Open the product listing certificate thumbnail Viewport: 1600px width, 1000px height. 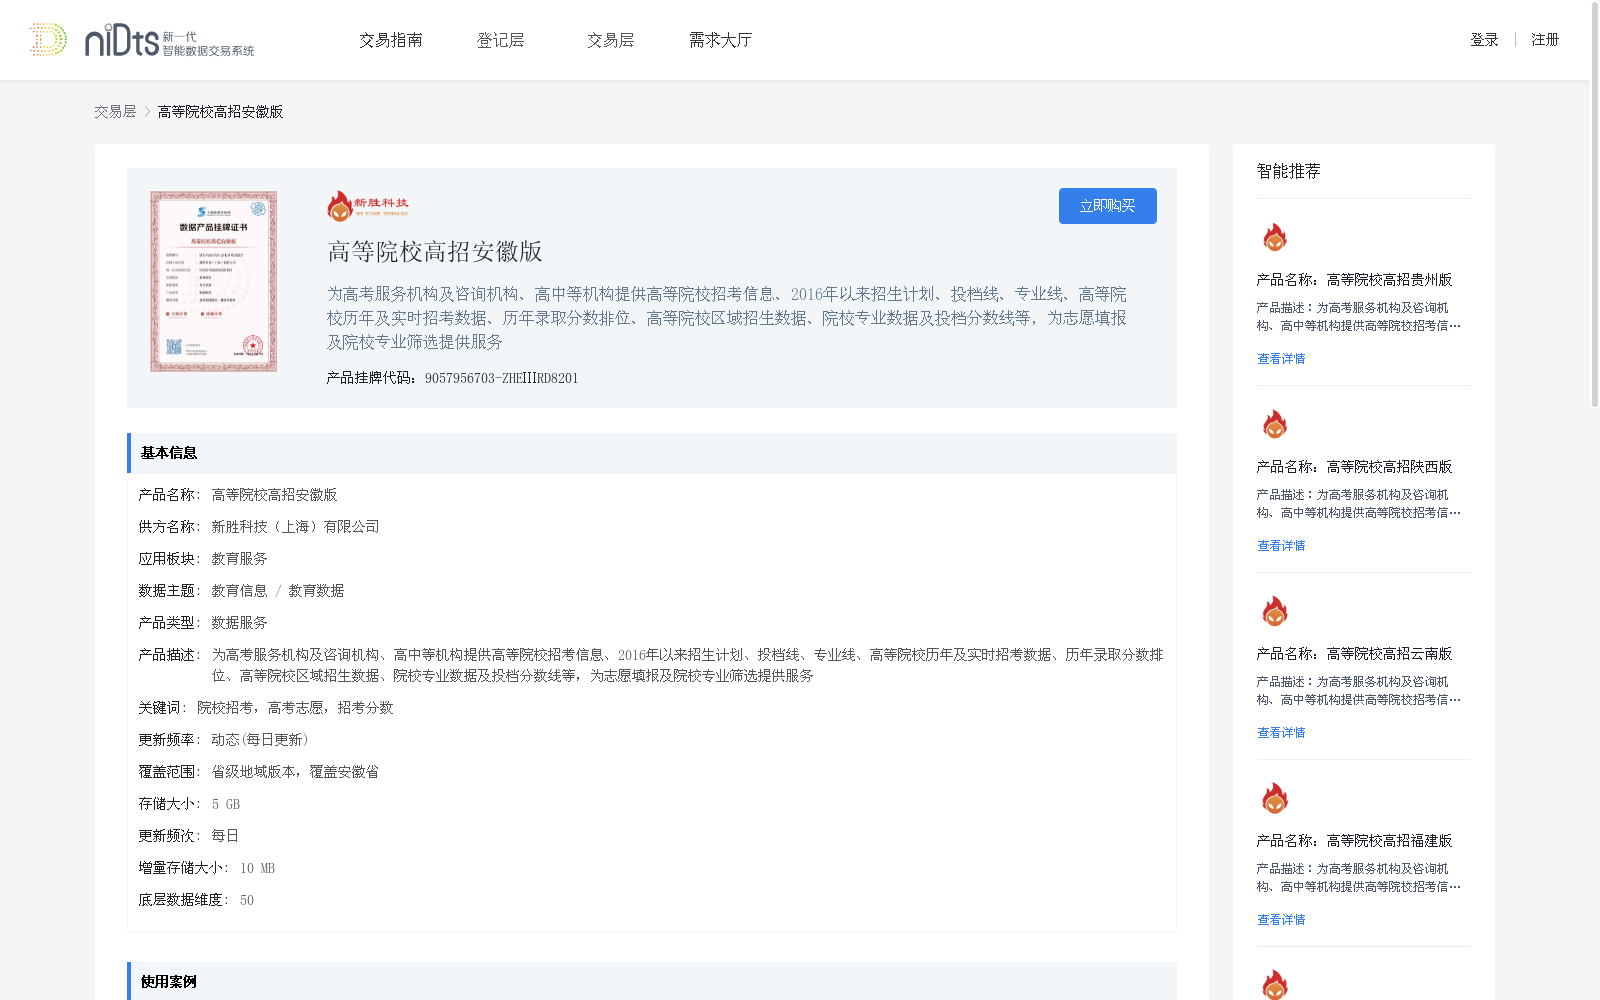click(x=213, y=282)
